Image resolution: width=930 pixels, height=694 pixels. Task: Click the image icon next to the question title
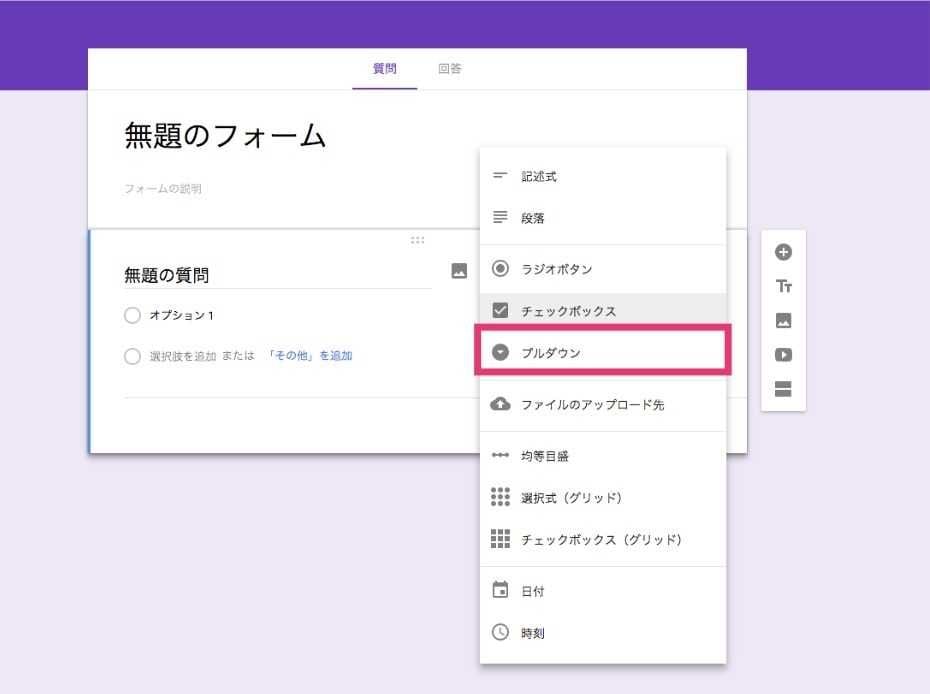pos(459,270)
